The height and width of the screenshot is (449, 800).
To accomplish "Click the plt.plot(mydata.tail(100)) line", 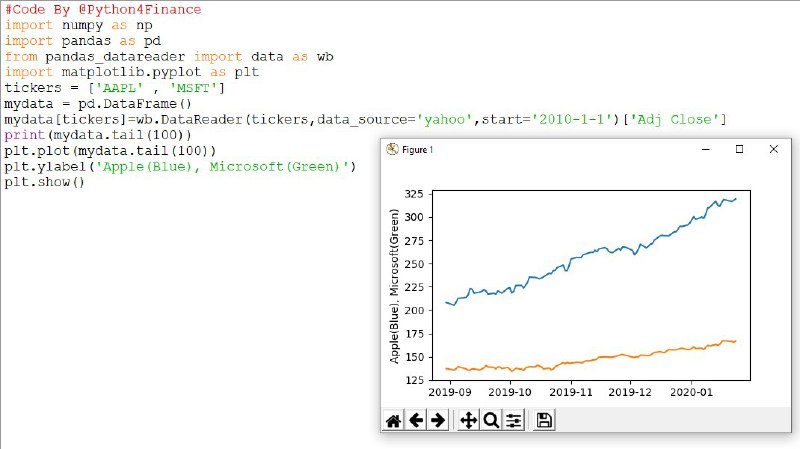I will pos(110,151).
